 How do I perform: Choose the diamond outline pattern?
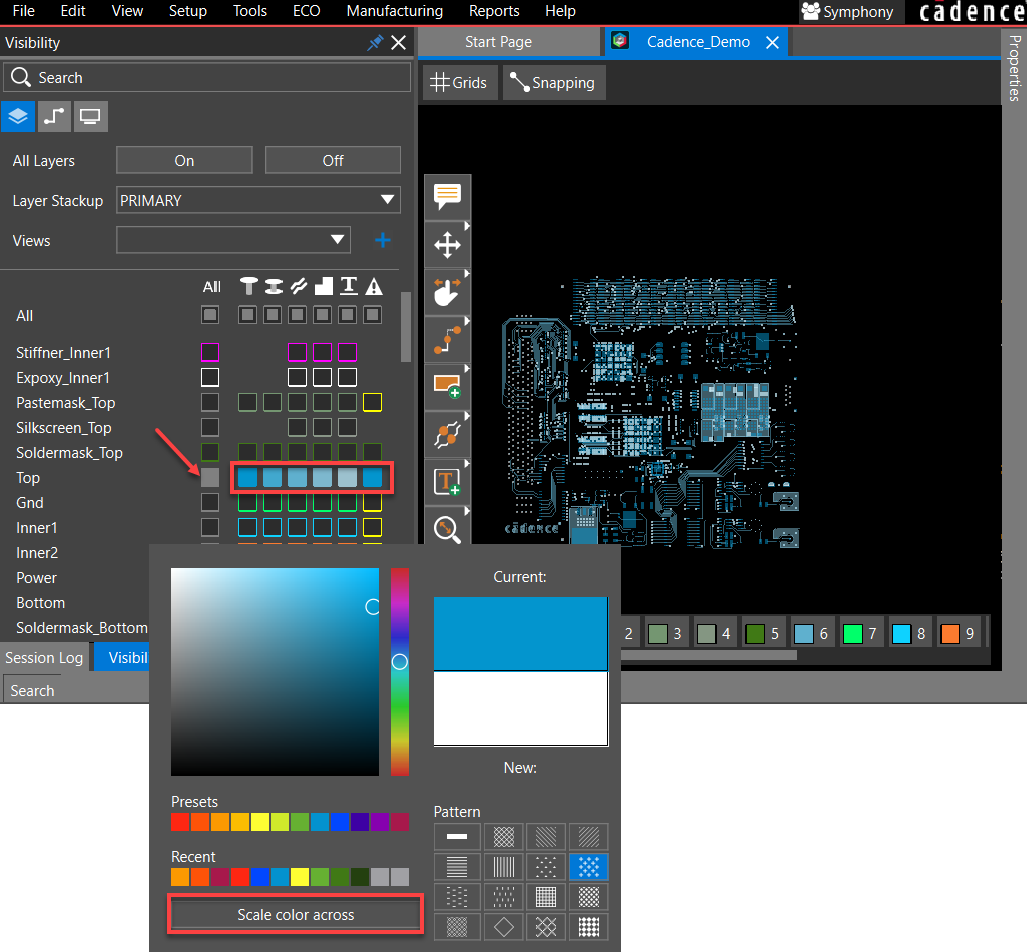(x=504, y=926)
